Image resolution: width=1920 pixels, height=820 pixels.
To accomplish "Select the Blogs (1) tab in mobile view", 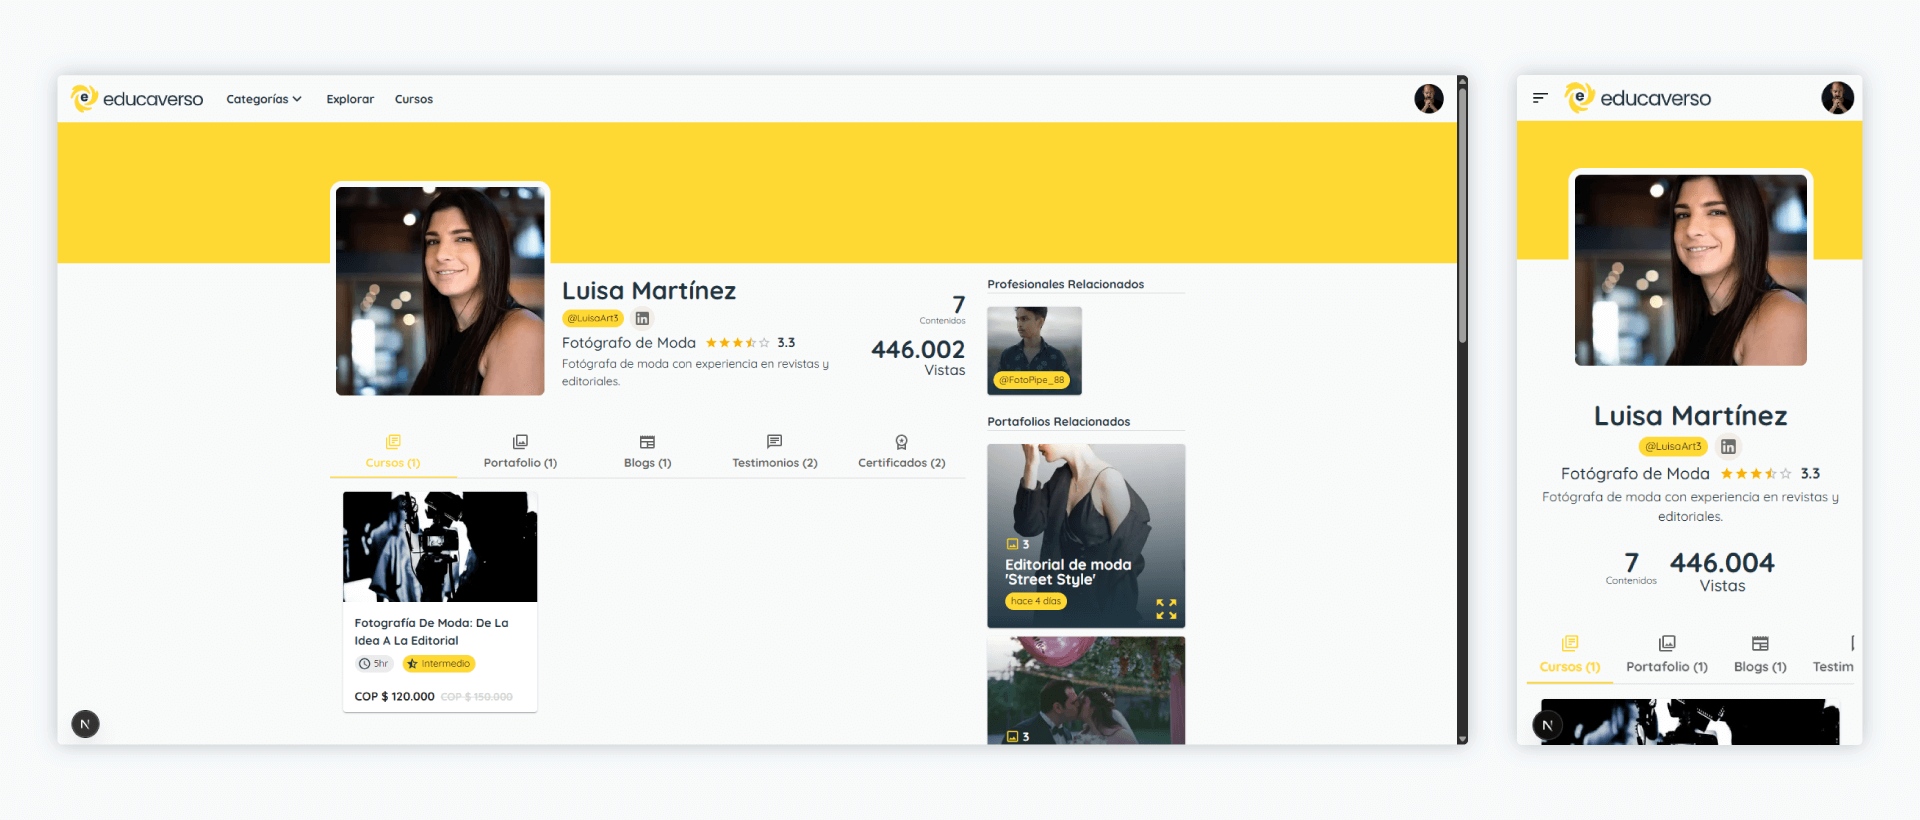I will [1760, 654].
